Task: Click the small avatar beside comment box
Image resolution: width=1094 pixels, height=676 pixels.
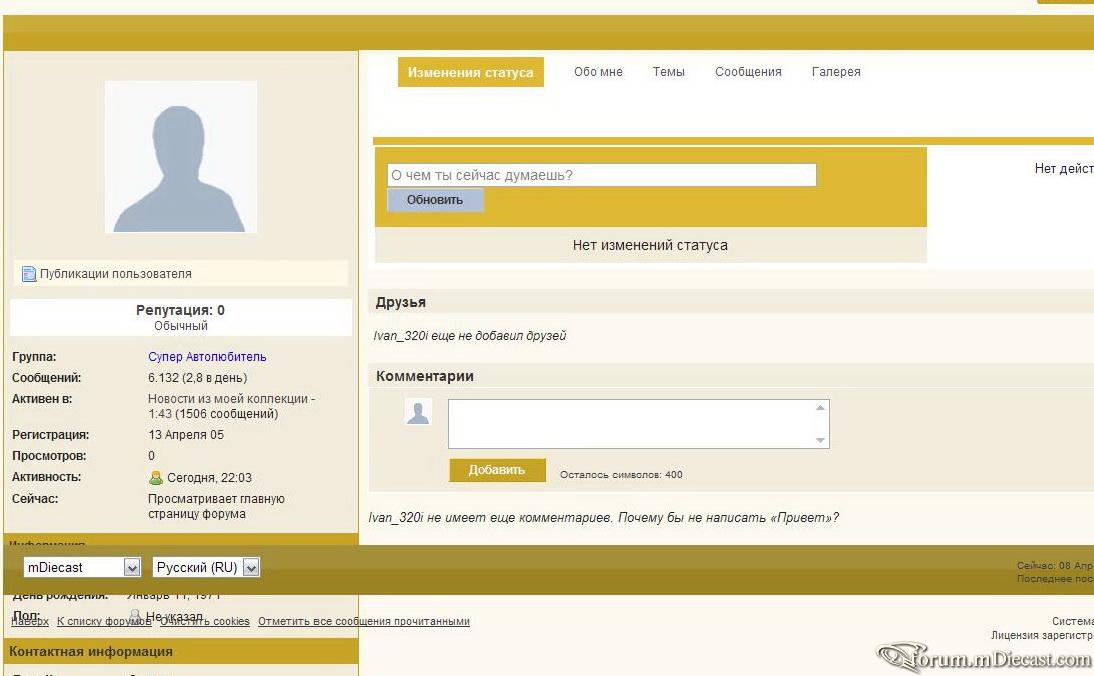Action: tap(418, 412)
